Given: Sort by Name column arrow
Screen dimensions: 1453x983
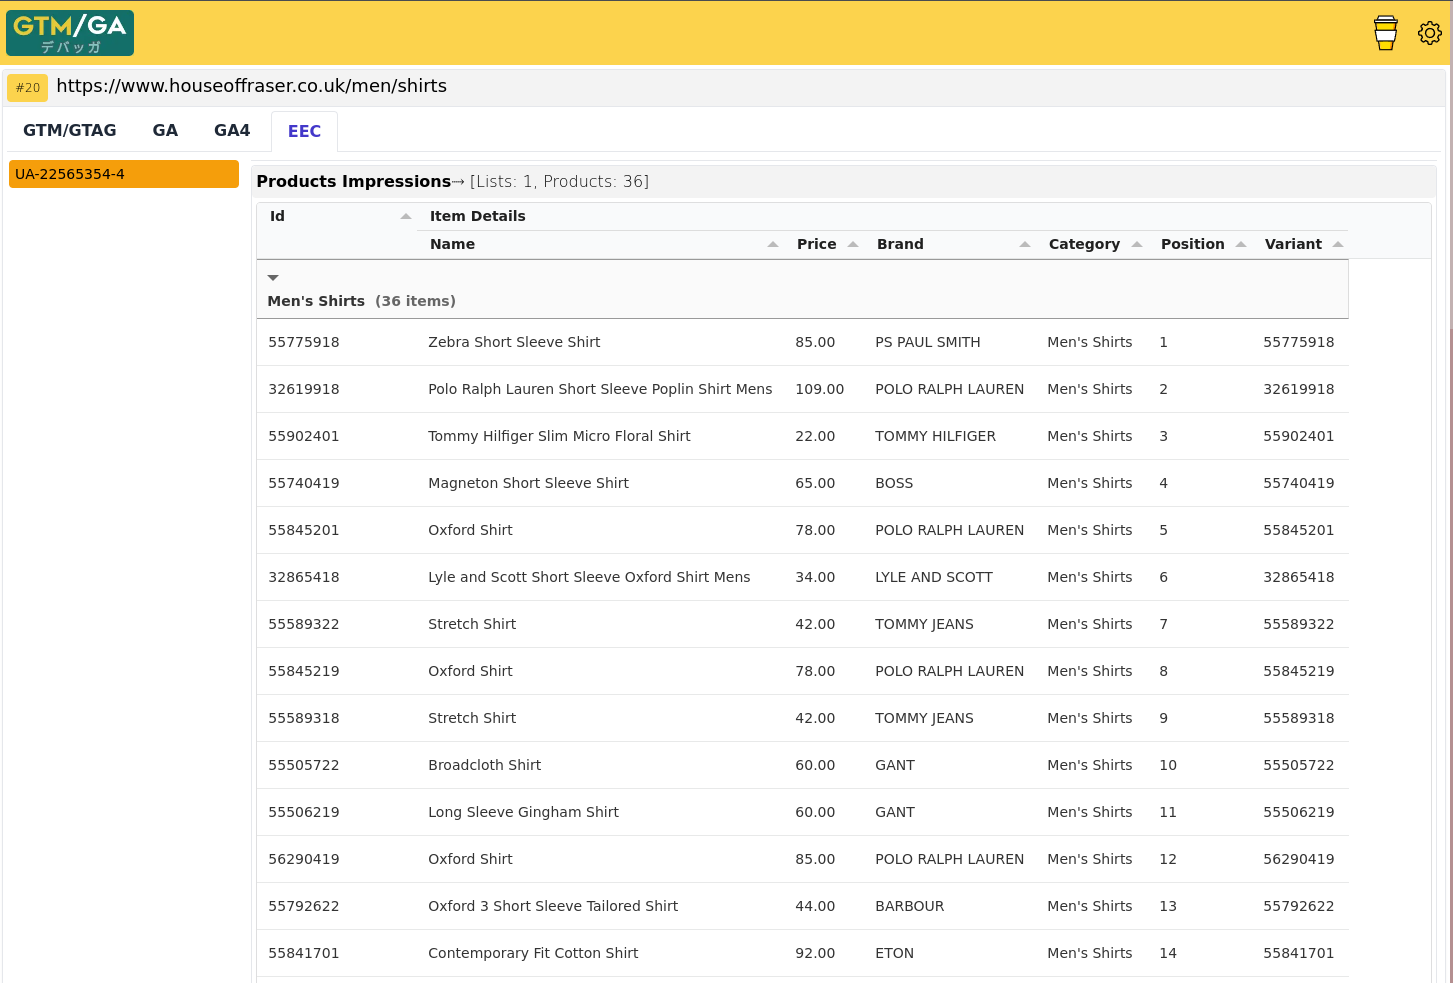Looking at the screenshot, I should point(773,244).
